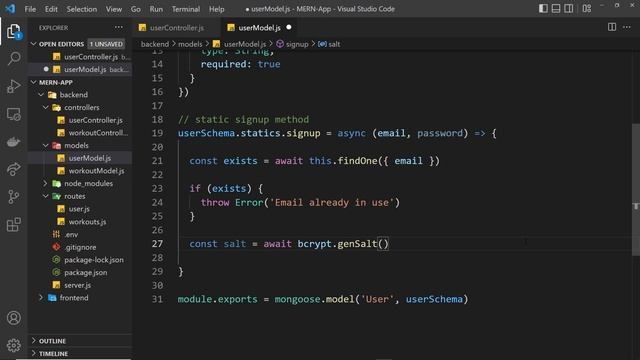The height and width of the screenshot is (360, 640).
Task: Expand the node_modules folder
Action: click(x=80, y=183)
